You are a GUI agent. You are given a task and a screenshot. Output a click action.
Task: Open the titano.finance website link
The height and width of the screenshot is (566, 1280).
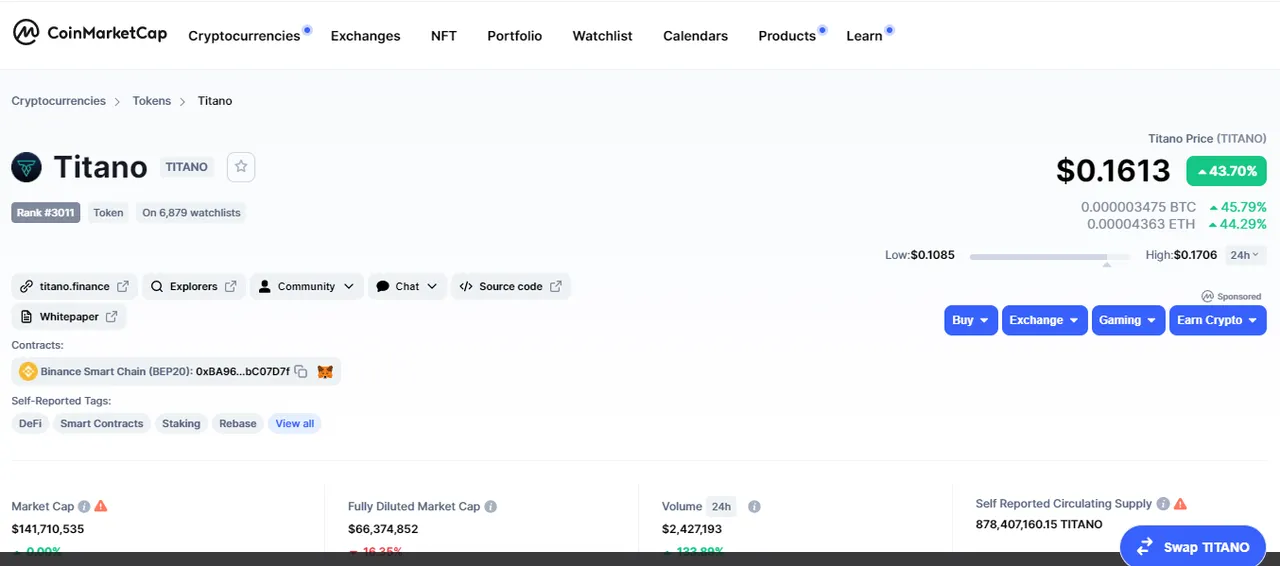pyautogui.click(x=75, y=286)
